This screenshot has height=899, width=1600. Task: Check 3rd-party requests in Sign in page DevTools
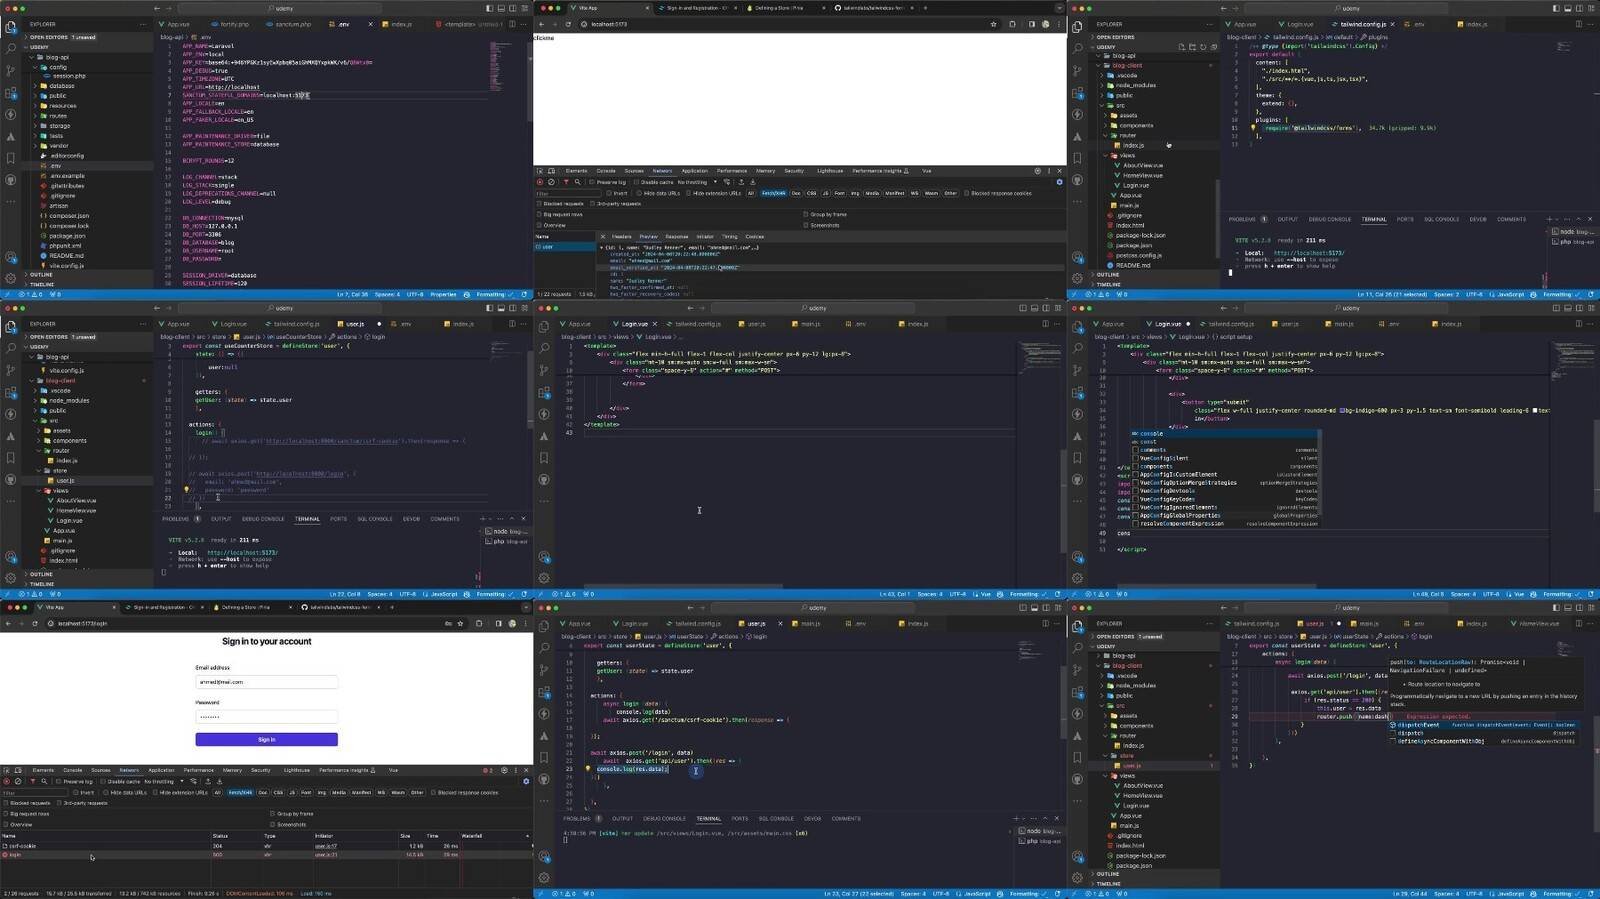pos(59,803)
